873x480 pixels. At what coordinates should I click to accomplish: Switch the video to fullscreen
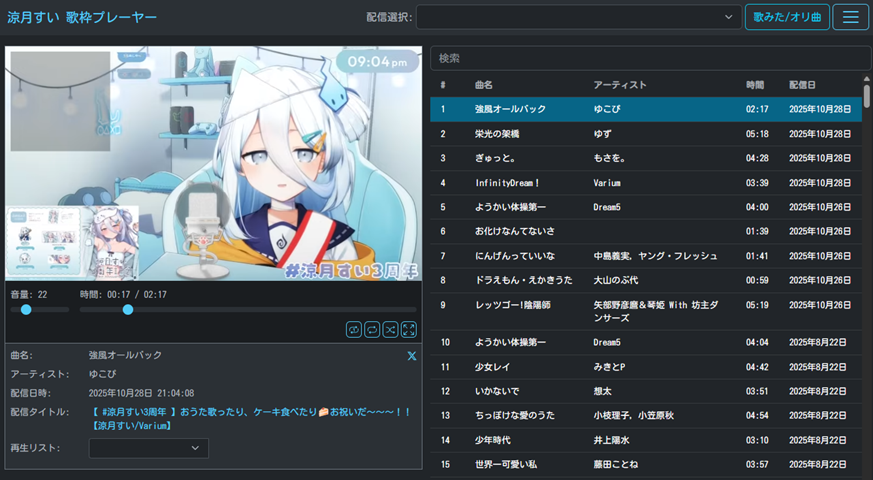tap(408, 329)
